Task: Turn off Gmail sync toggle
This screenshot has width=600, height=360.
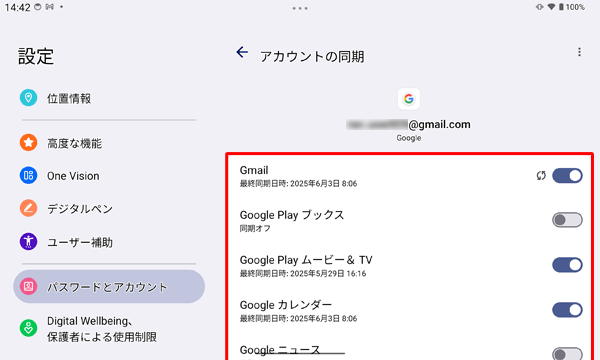Action: click(x=567, y=176)
